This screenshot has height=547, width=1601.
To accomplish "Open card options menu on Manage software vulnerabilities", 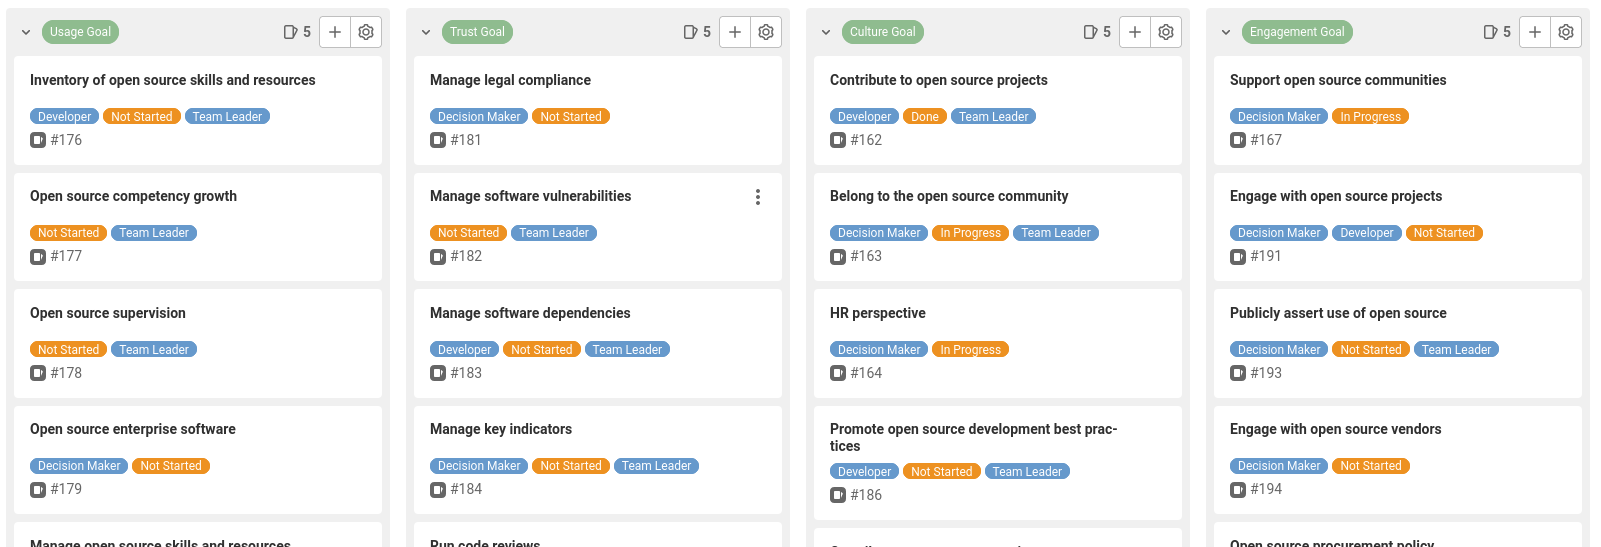I will click(758, 197).
